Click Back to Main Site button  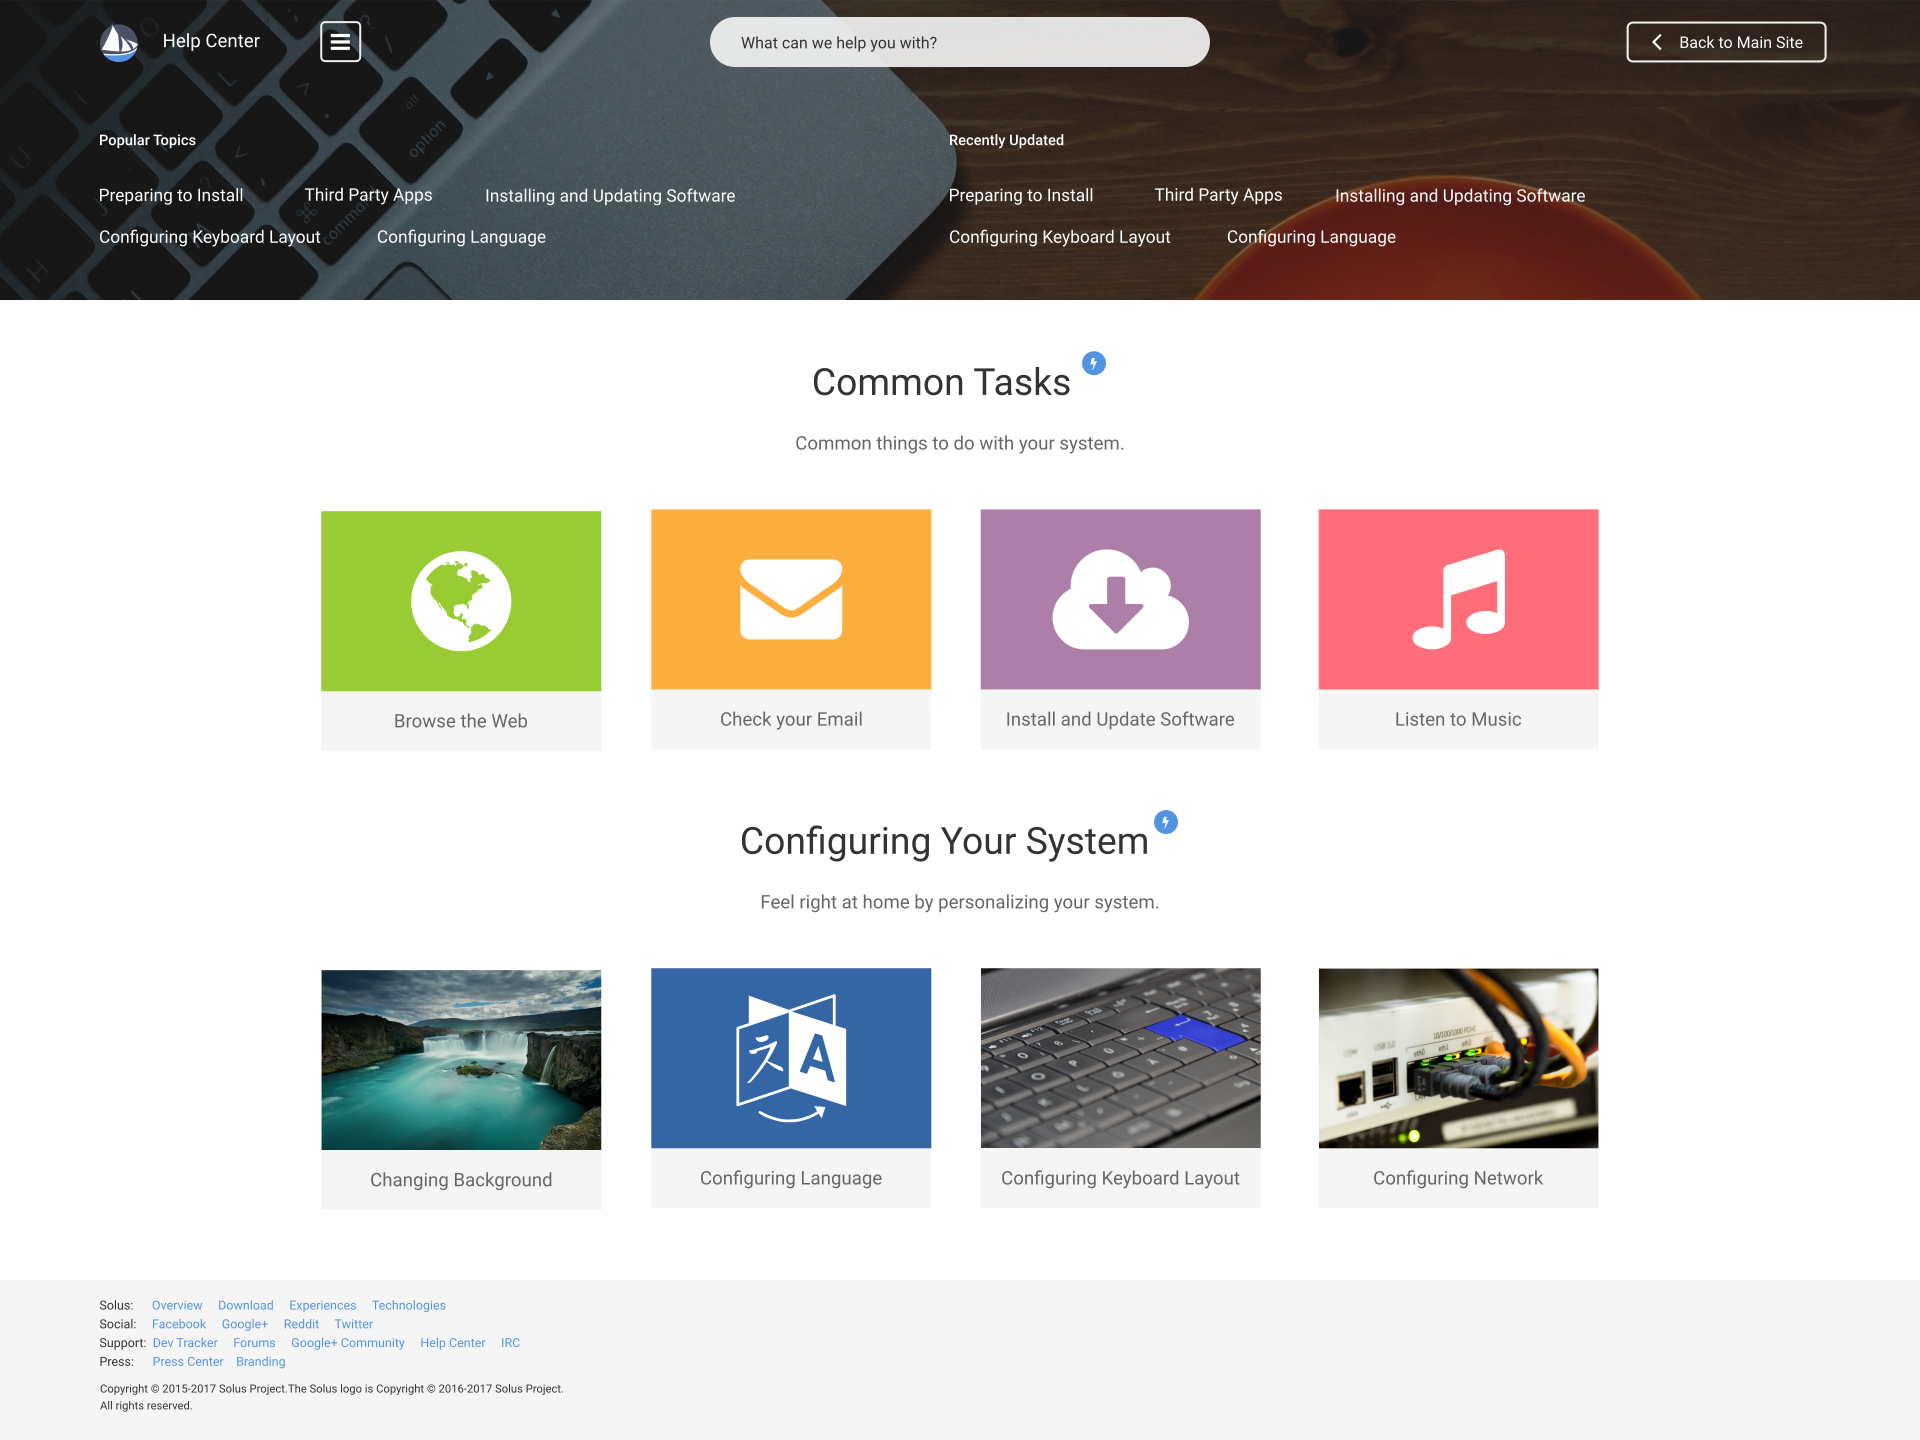(x=1726, y=42)
